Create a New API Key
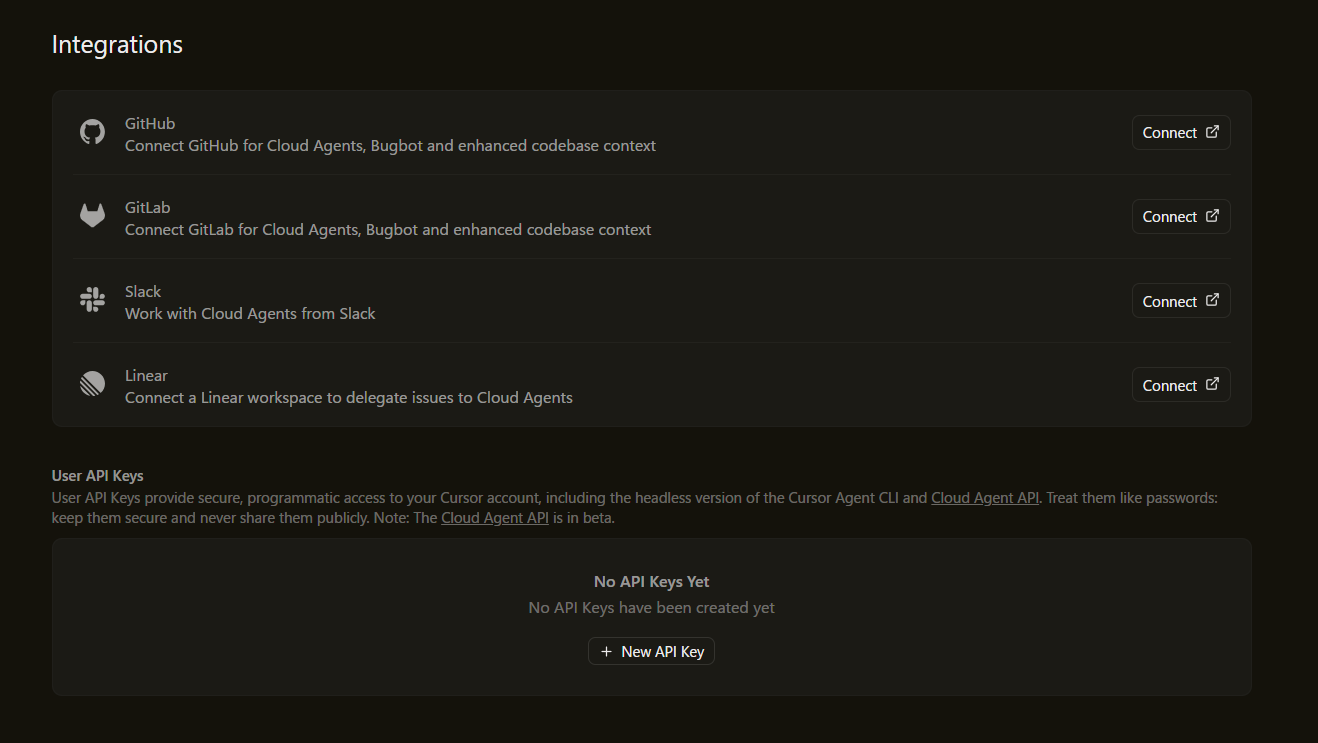The height and width of the screenshot is (743, 1318). point(652,652)
